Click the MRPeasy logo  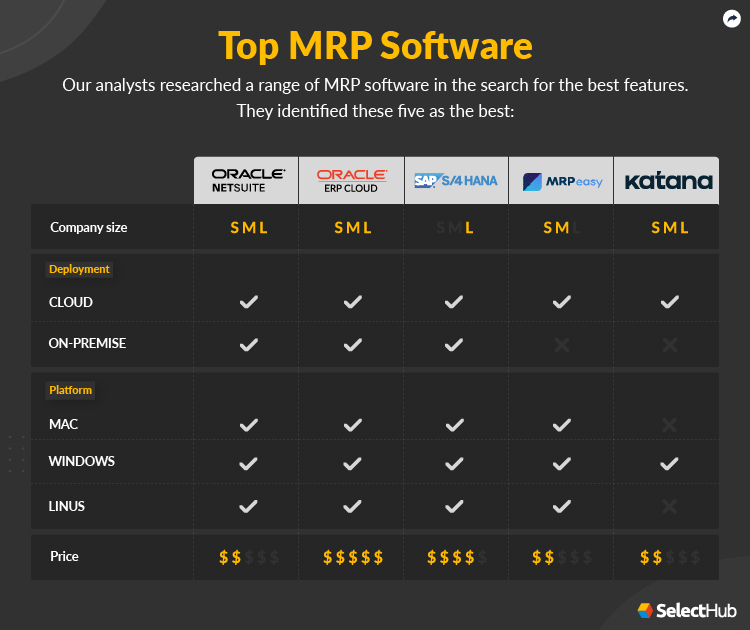coord(562,182)
